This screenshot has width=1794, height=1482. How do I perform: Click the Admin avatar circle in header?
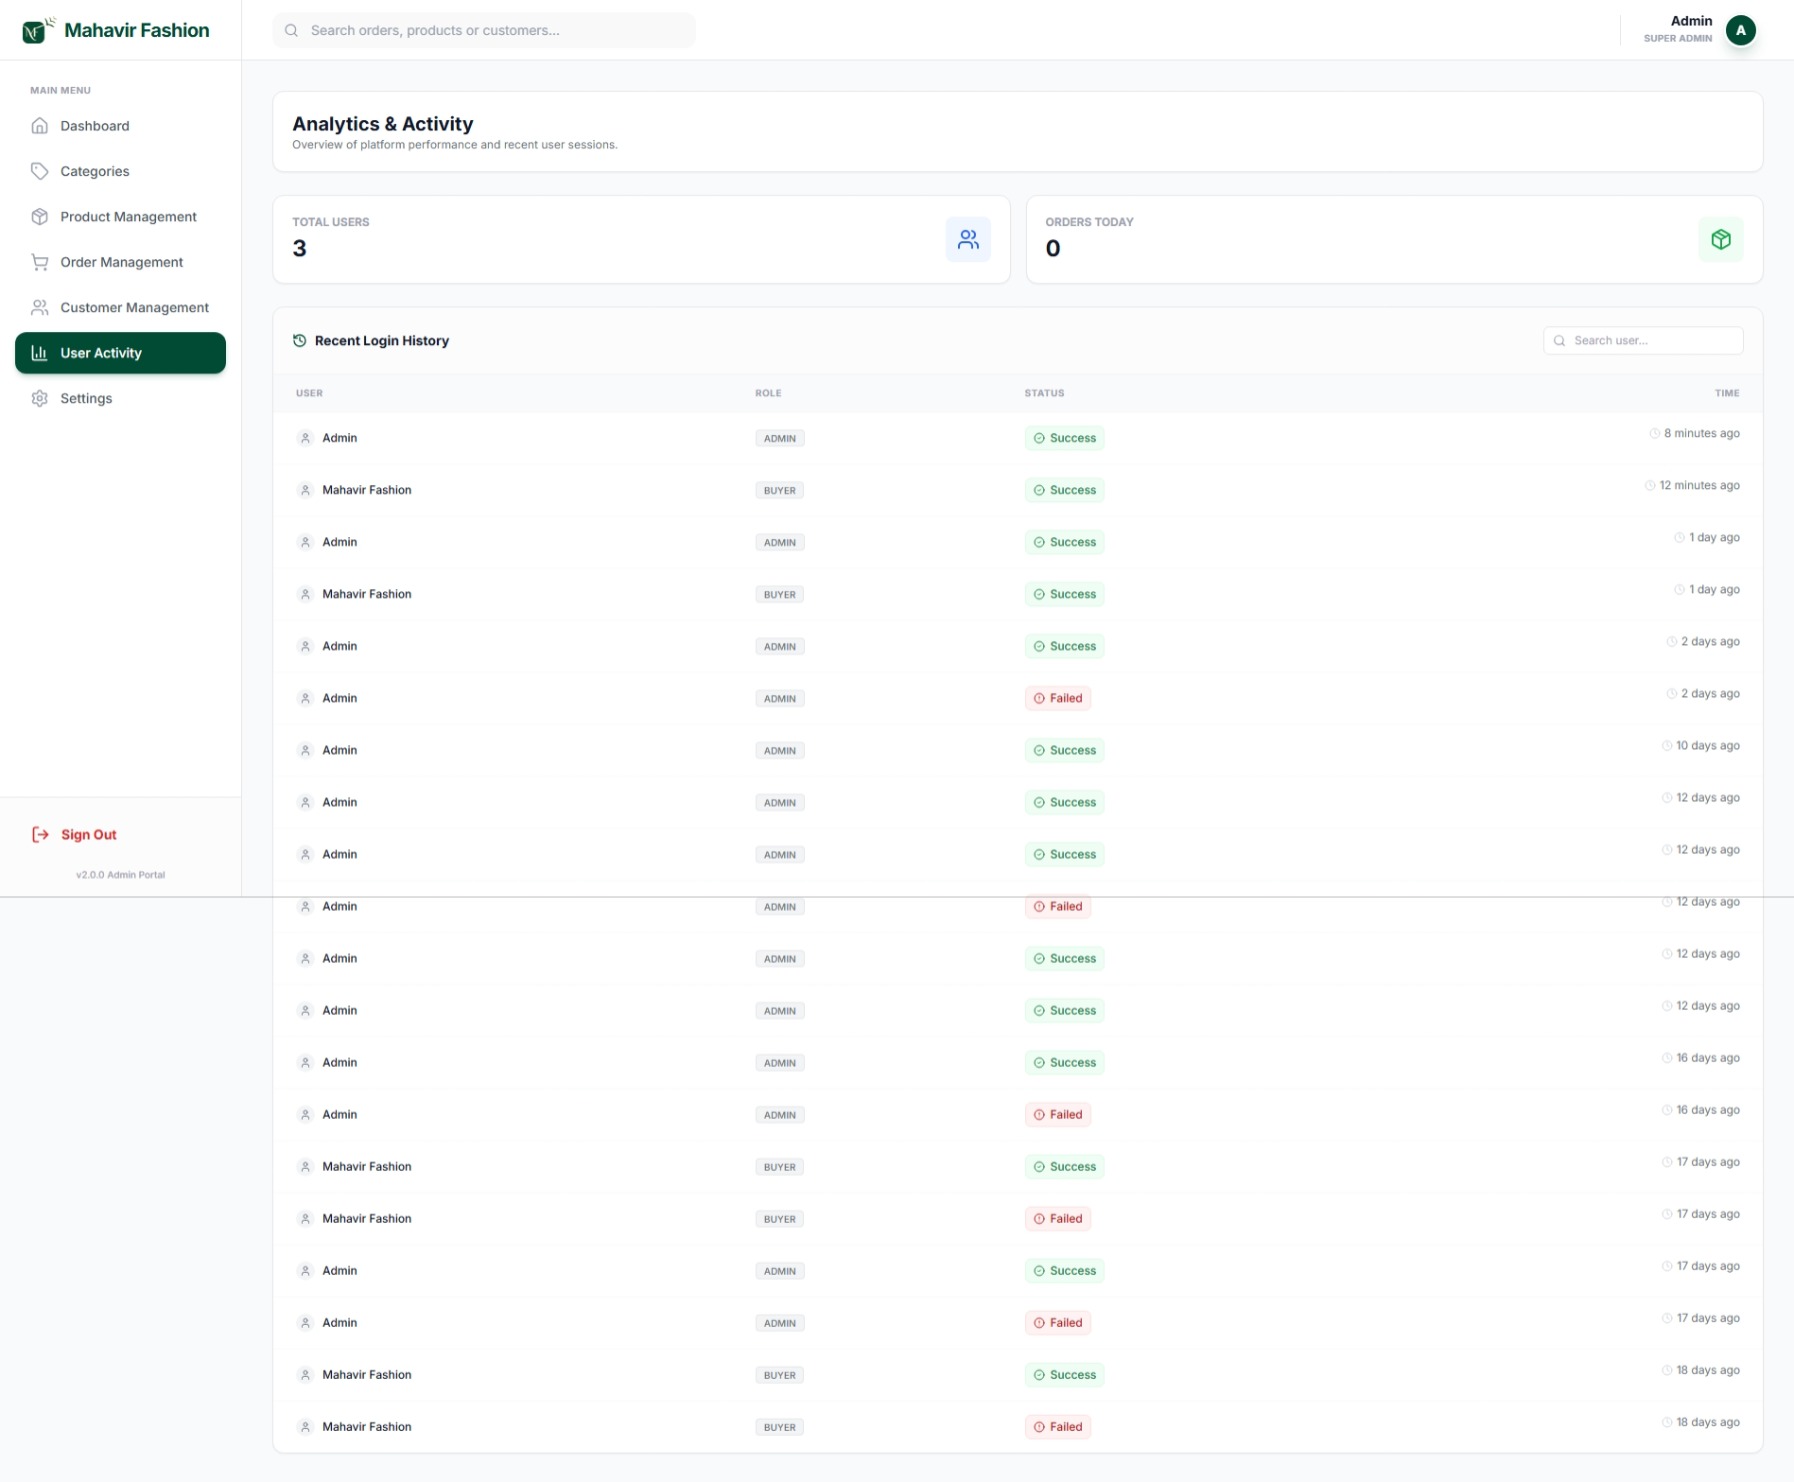[1739, 31]
